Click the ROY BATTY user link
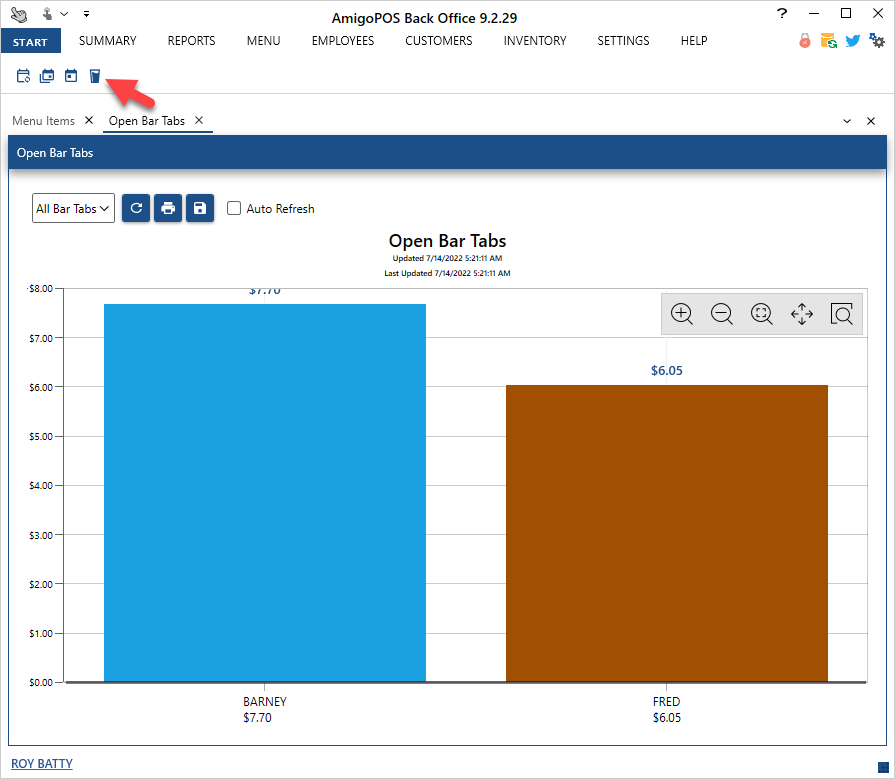895x779 pixels. [x=42, y=764]
